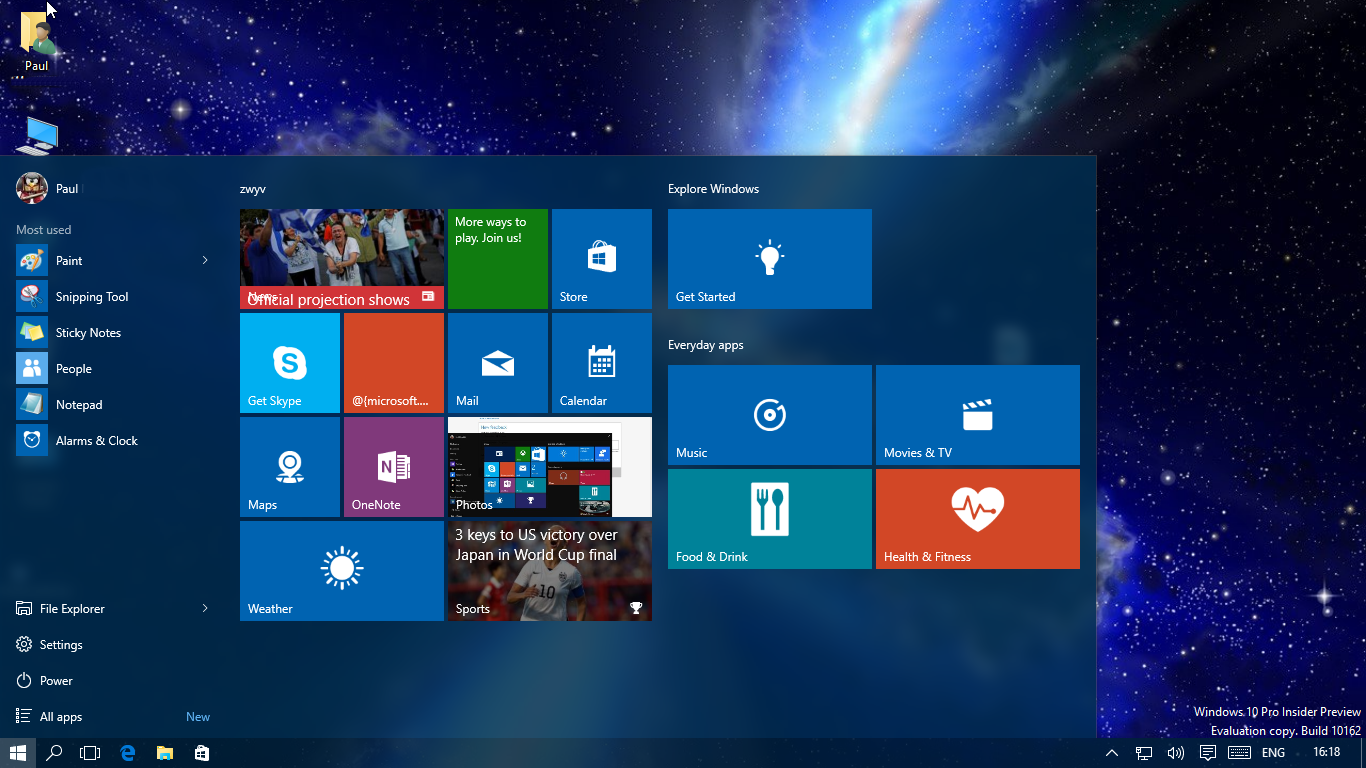Screen dimensions: 1366x768
Task: Open the Photos live tile
Action: click(x=550, y=467)
